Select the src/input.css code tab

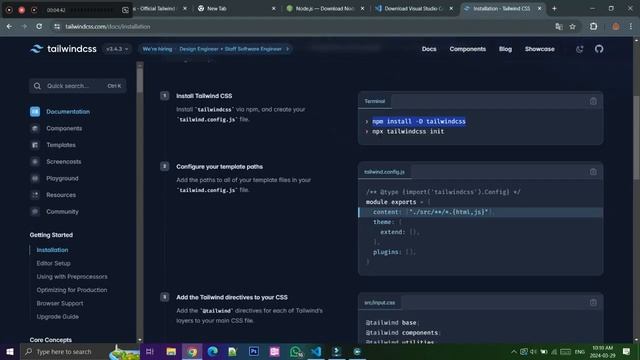pos(380,302)
